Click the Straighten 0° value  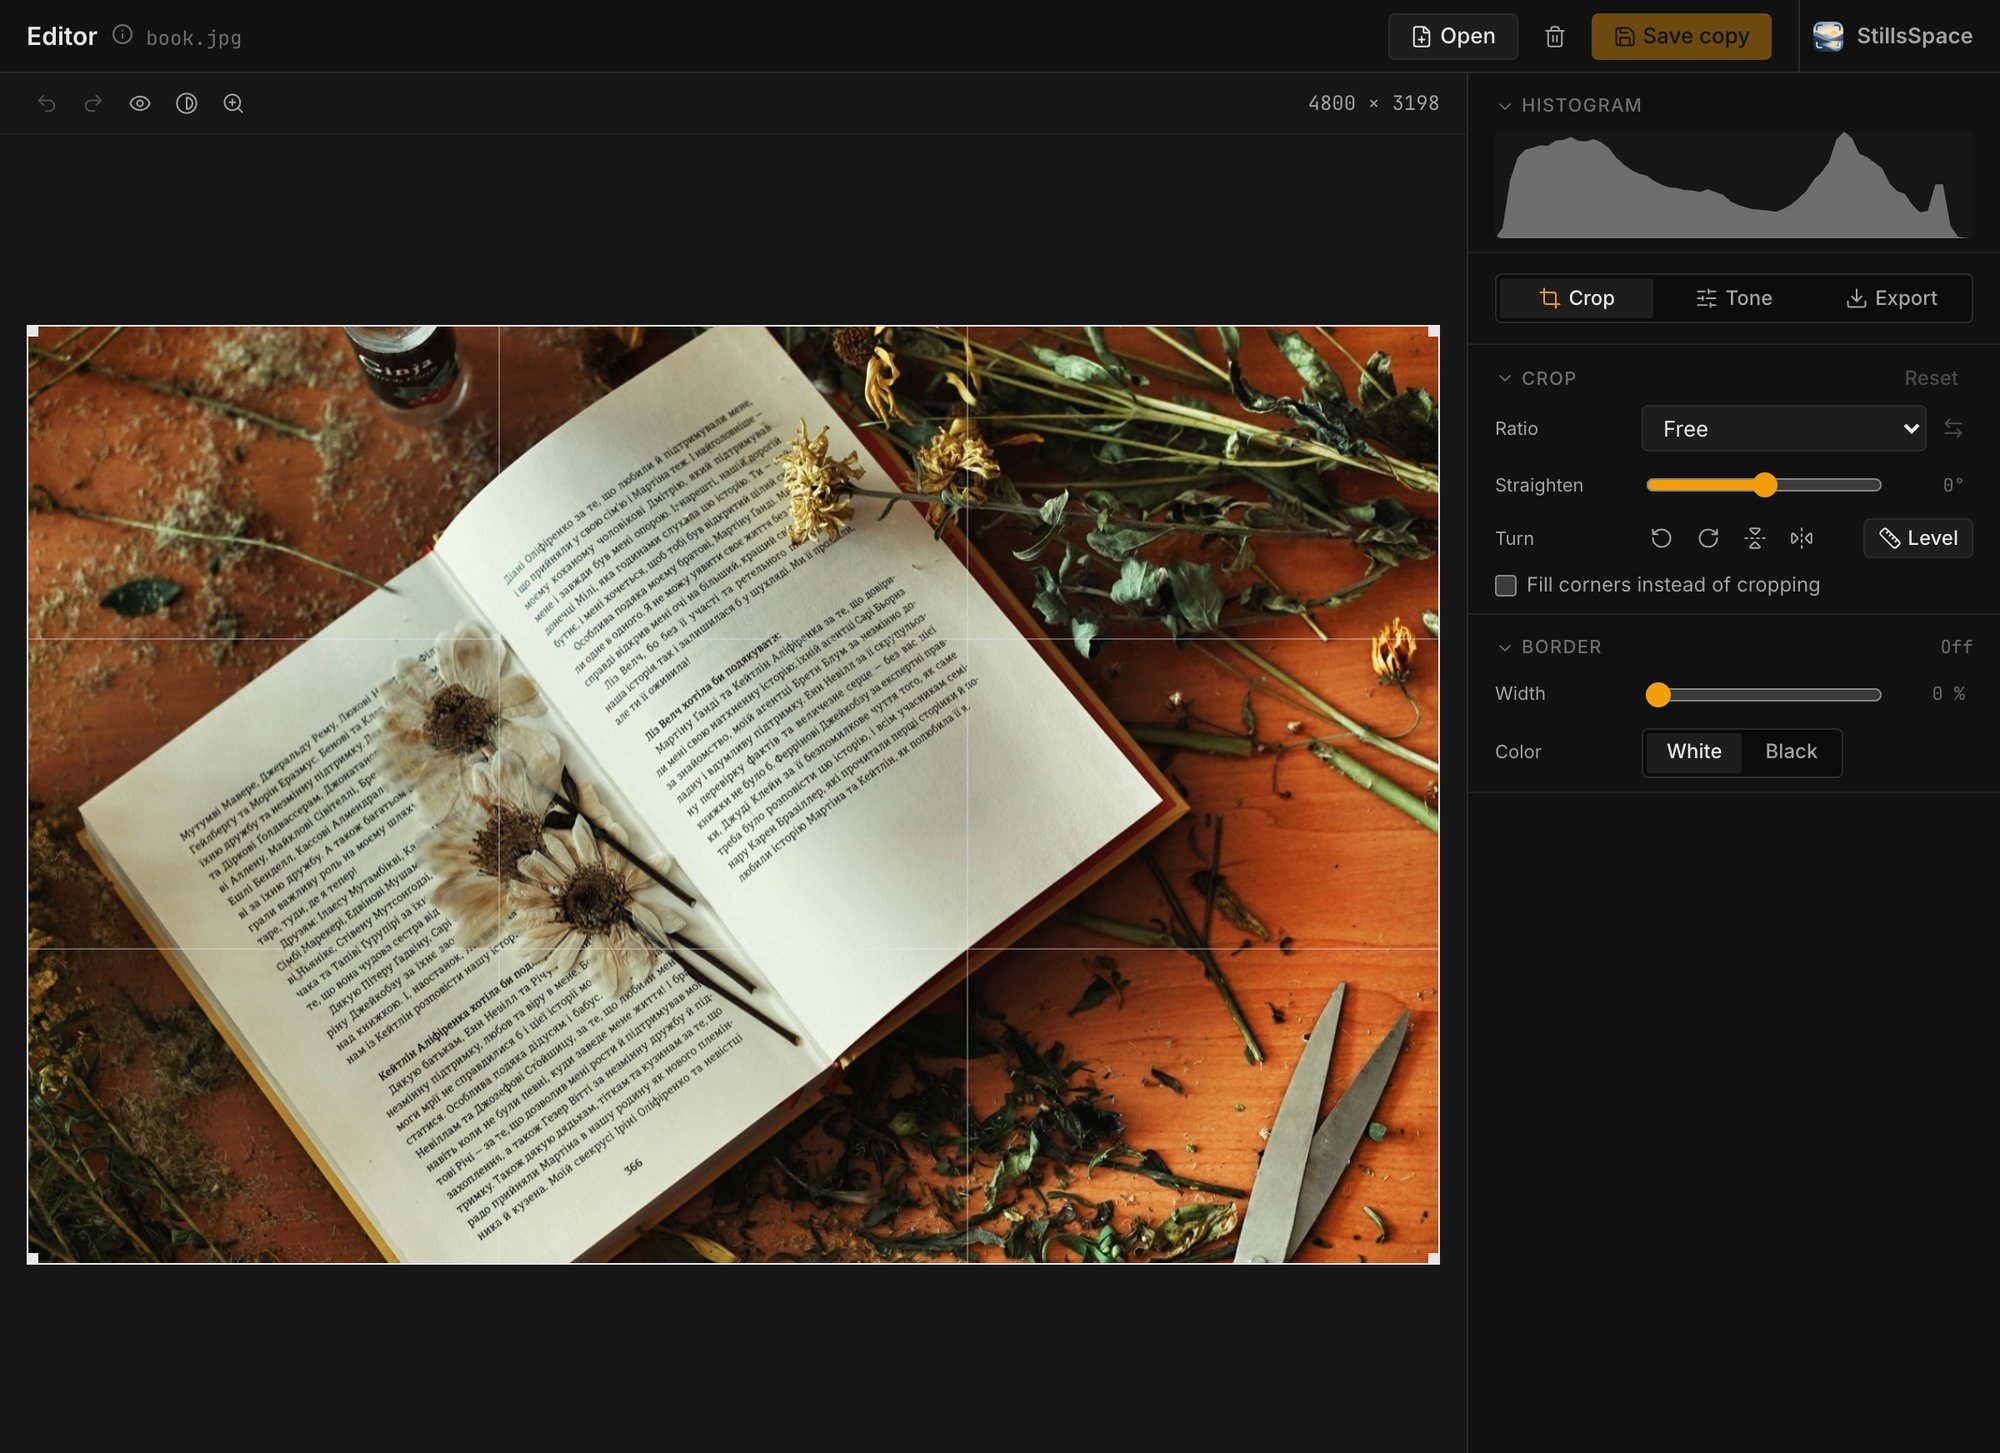(1953, 485)
